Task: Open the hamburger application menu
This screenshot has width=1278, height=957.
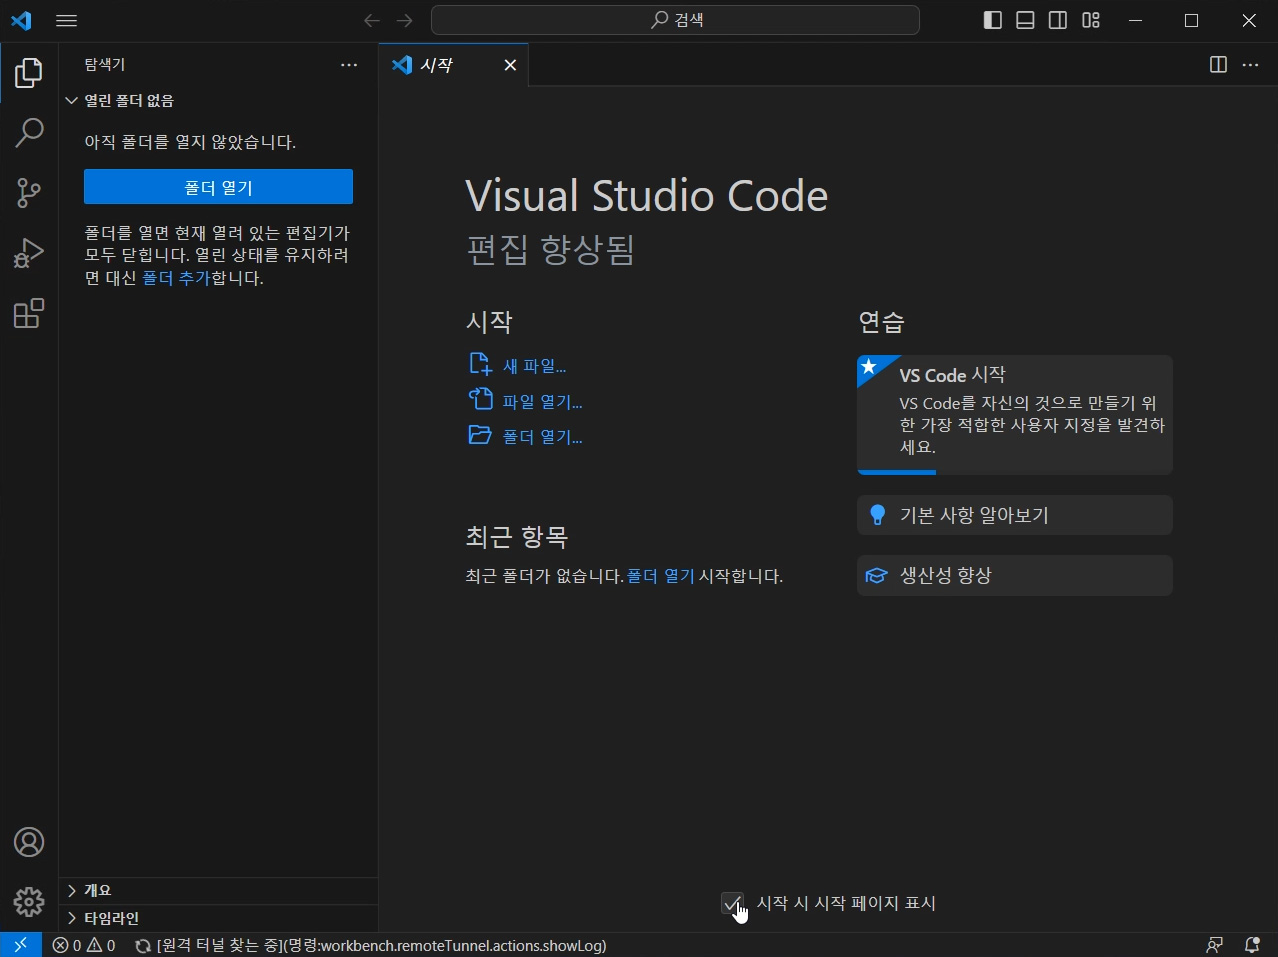Action: (67, 20)
